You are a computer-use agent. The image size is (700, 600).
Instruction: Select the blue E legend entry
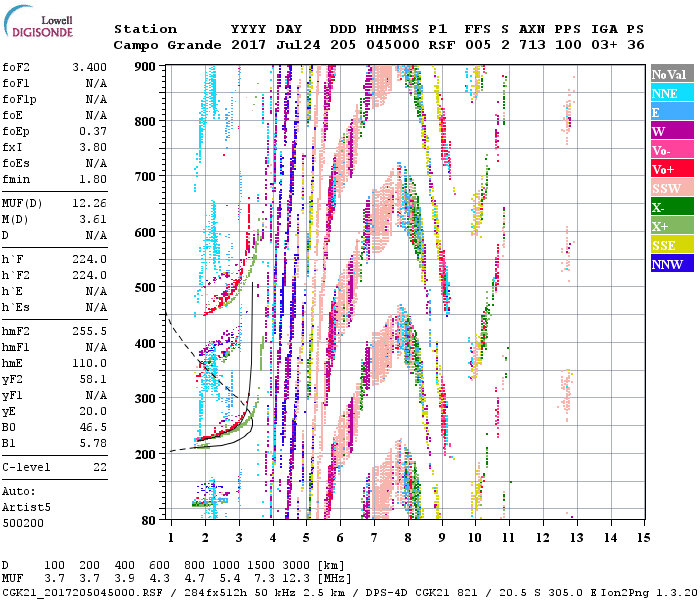pyautogui.click(x=672, y=112)
